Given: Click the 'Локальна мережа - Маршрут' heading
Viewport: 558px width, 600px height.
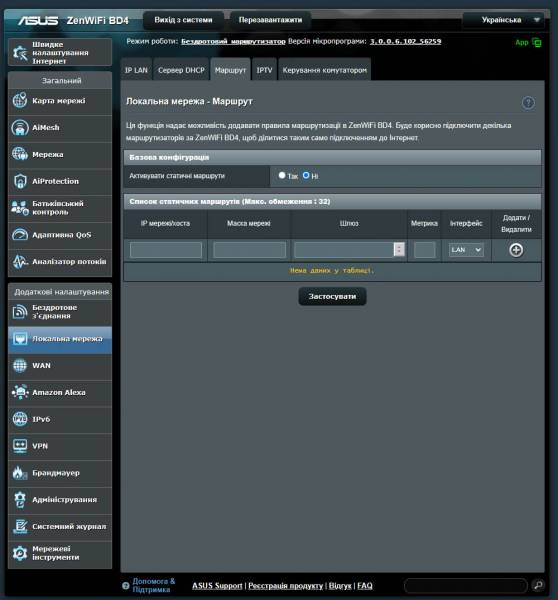Looking at the screenshot, I should pyautogui.click(x=189, y=101).
